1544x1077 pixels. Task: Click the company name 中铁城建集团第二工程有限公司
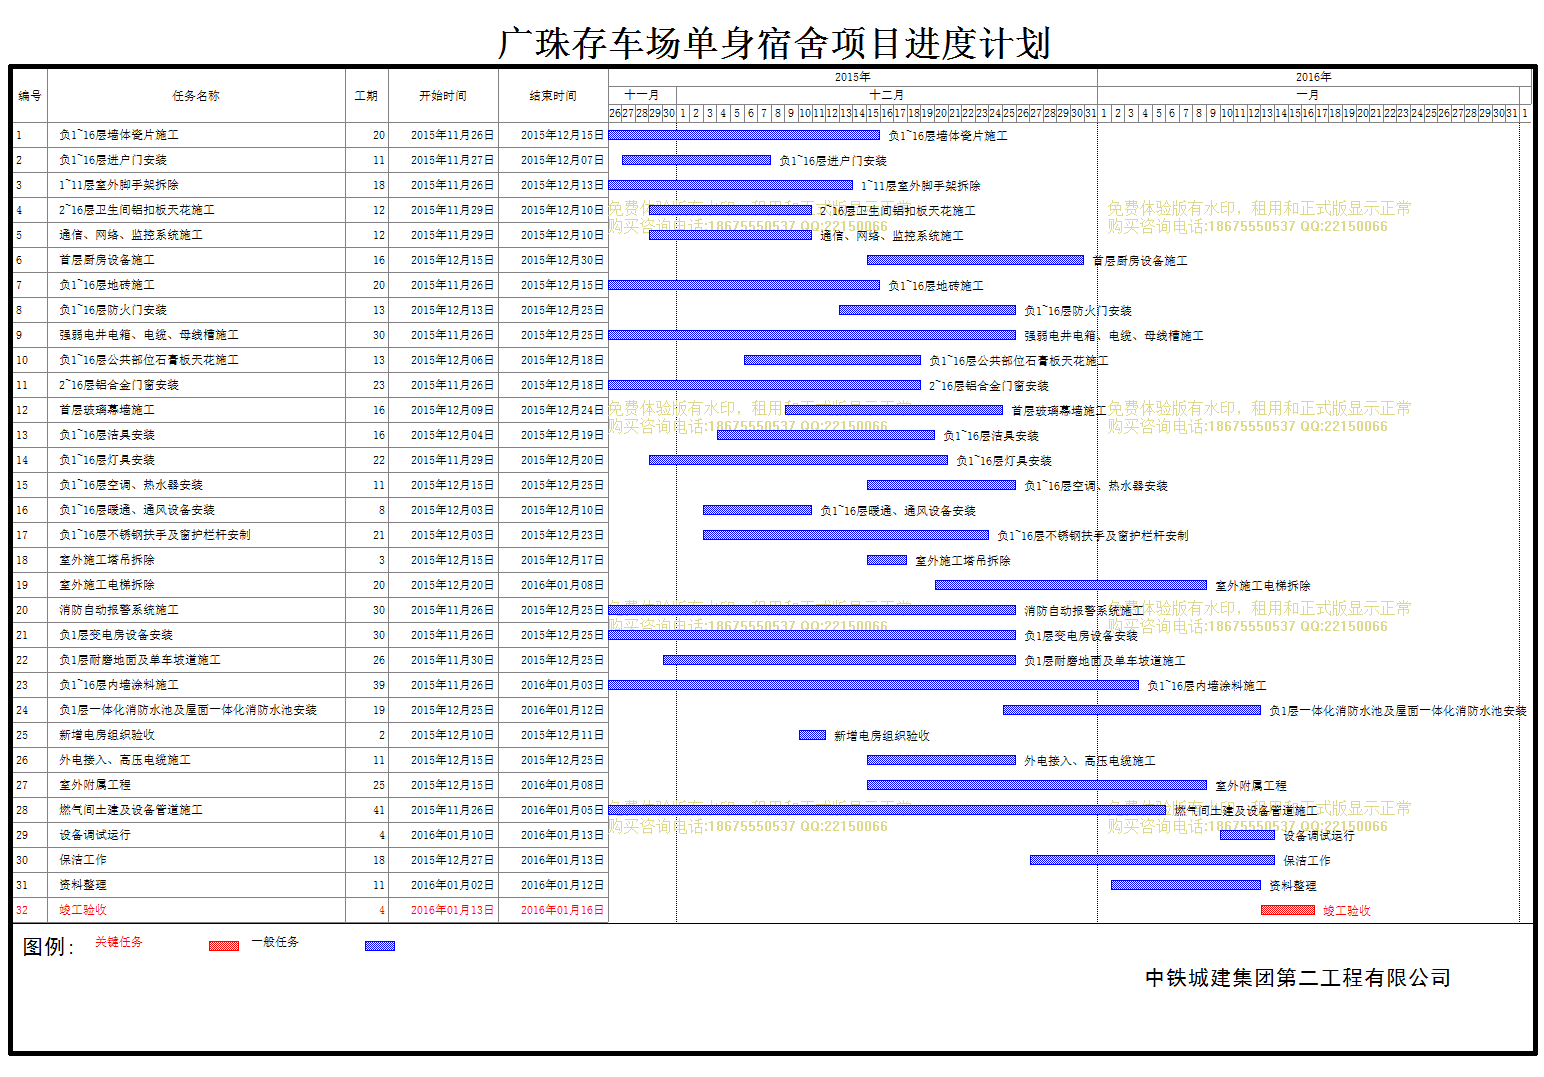point(1298,978)
